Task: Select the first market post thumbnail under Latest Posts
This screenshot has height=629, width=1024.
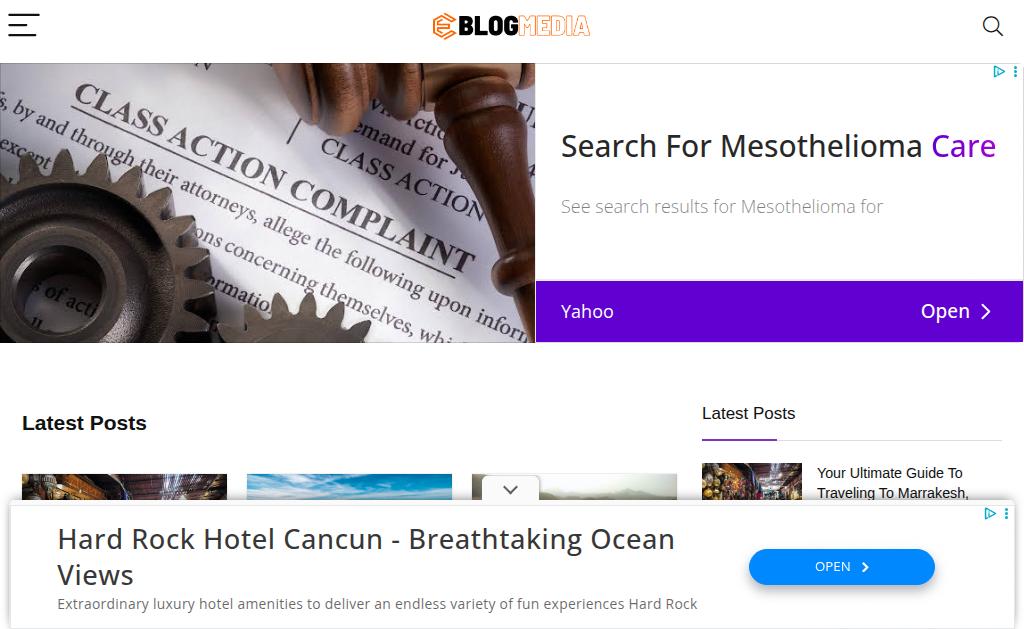Action: (x=124, y=487)
